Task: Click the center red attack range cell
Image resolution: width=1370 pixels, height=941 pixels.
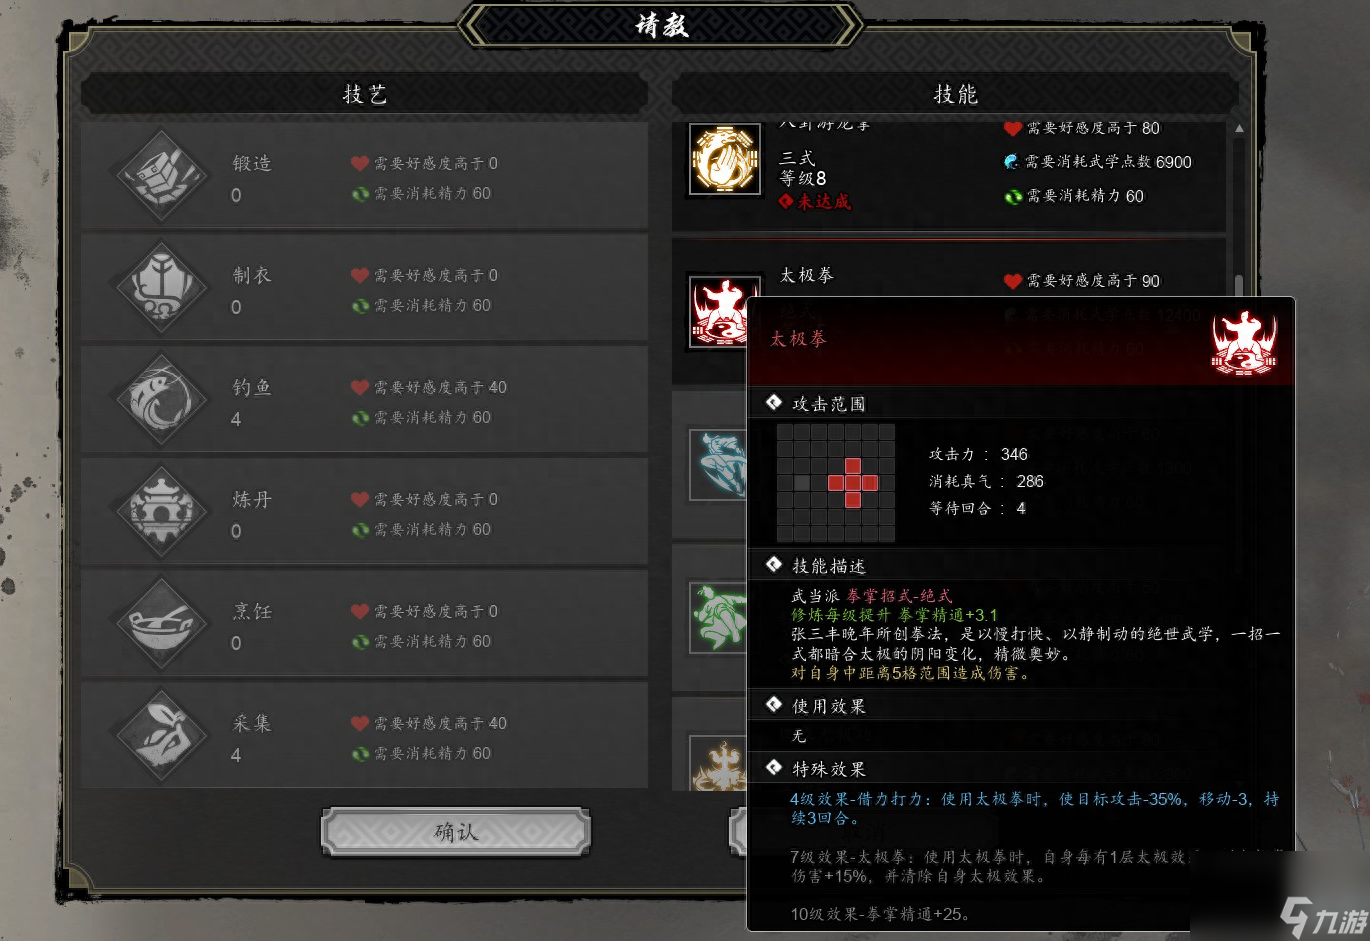Action: (x=853, y=483)
